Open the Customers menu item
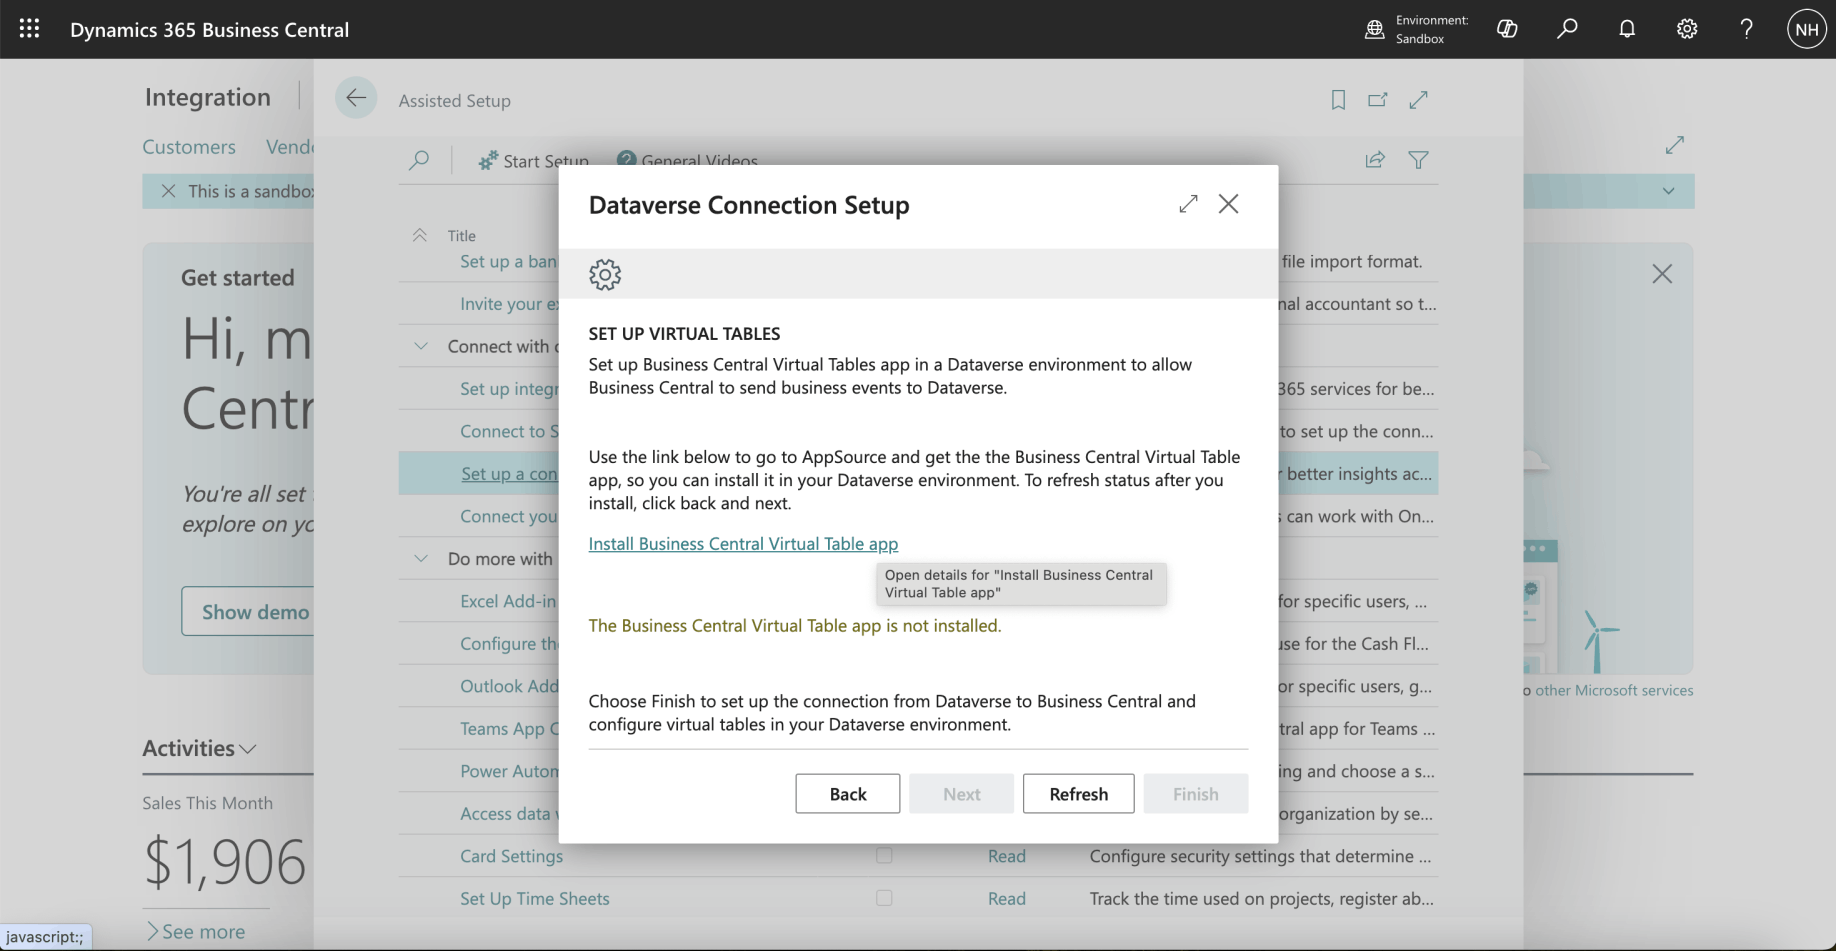Viewport: 1836px width, 951px height. pos(189,147)
